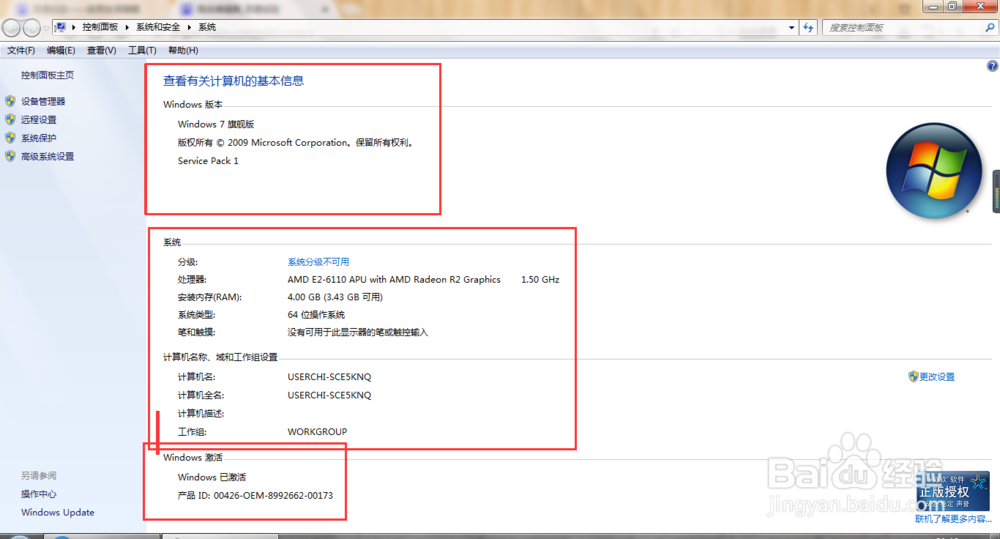Click the 计算机名 value USERCHI-SCE5KNQ
This screenshot has width=1000, height=539.
(x=329, y=377)
